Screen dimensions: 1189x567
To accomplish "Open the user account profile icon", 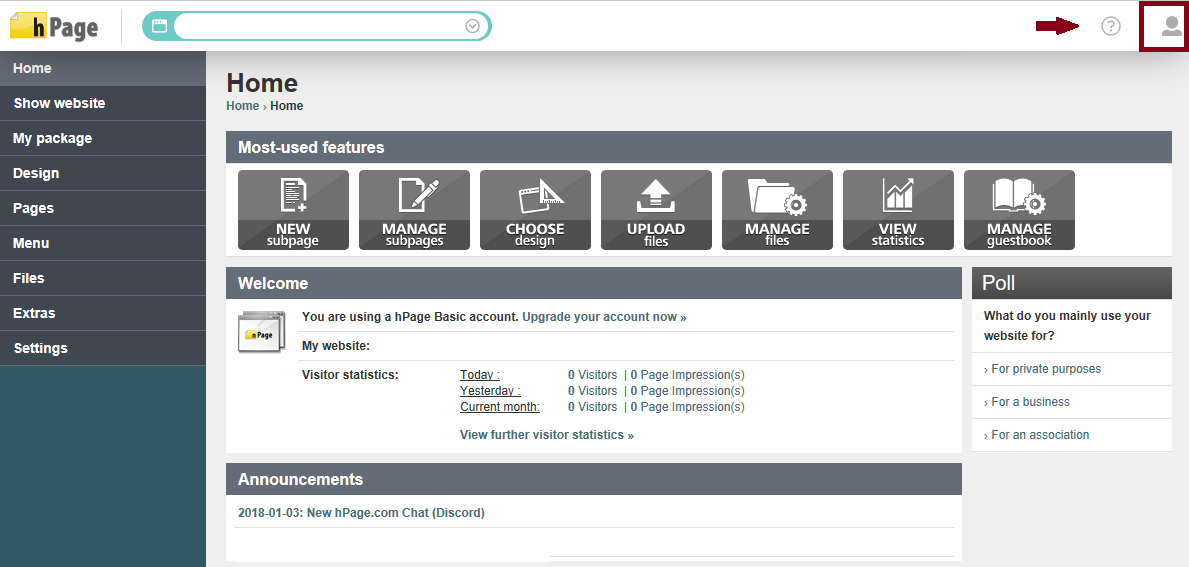I will (1172, 27).
